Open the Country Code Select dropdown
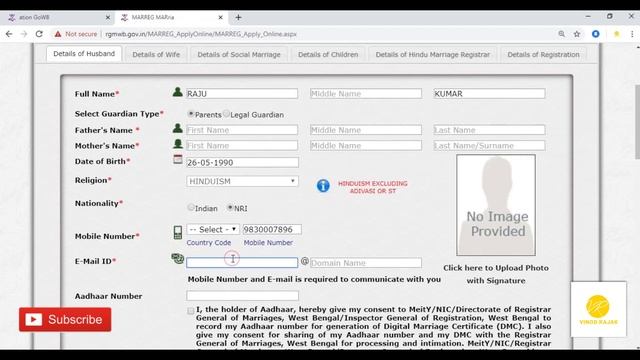Screen dimensions: 640x360 pyautogui.click(x=213, y=229)
